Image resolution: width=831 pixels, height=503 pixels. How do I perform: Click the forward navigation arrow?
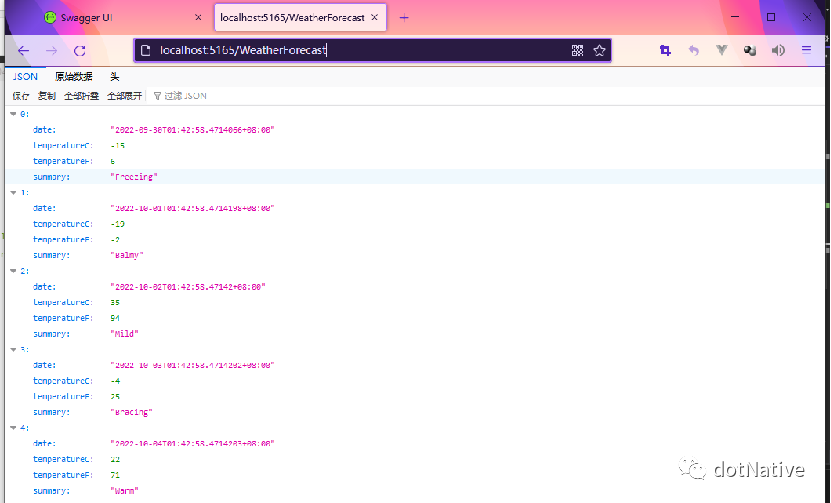pyautogui.click(x=51, y=51)
